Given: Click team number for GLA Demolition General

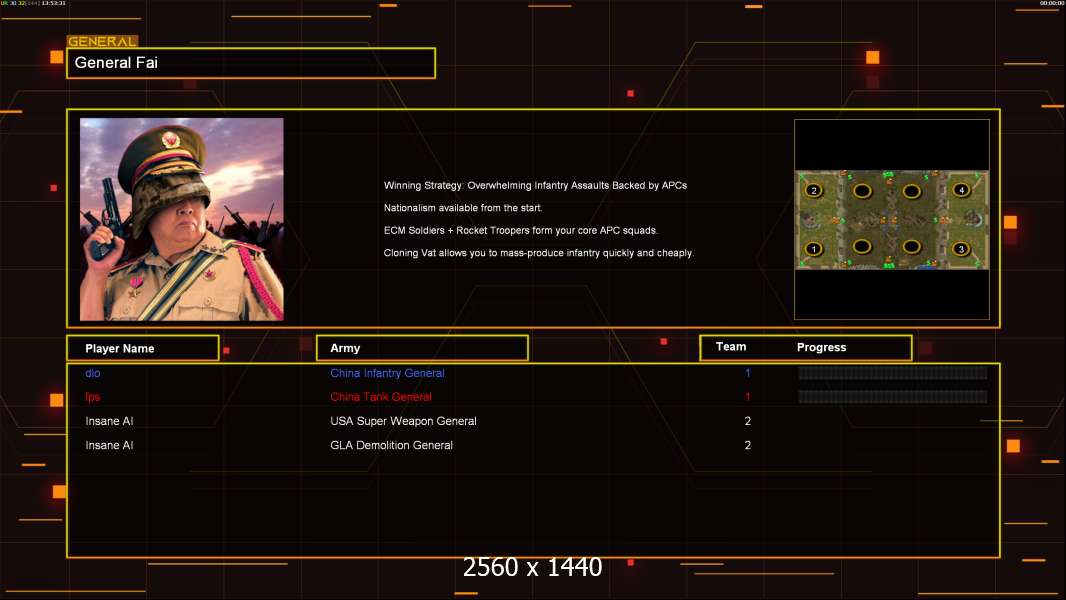Looking at the screenshot, I should pyautogui.click(x=747, y=445).
